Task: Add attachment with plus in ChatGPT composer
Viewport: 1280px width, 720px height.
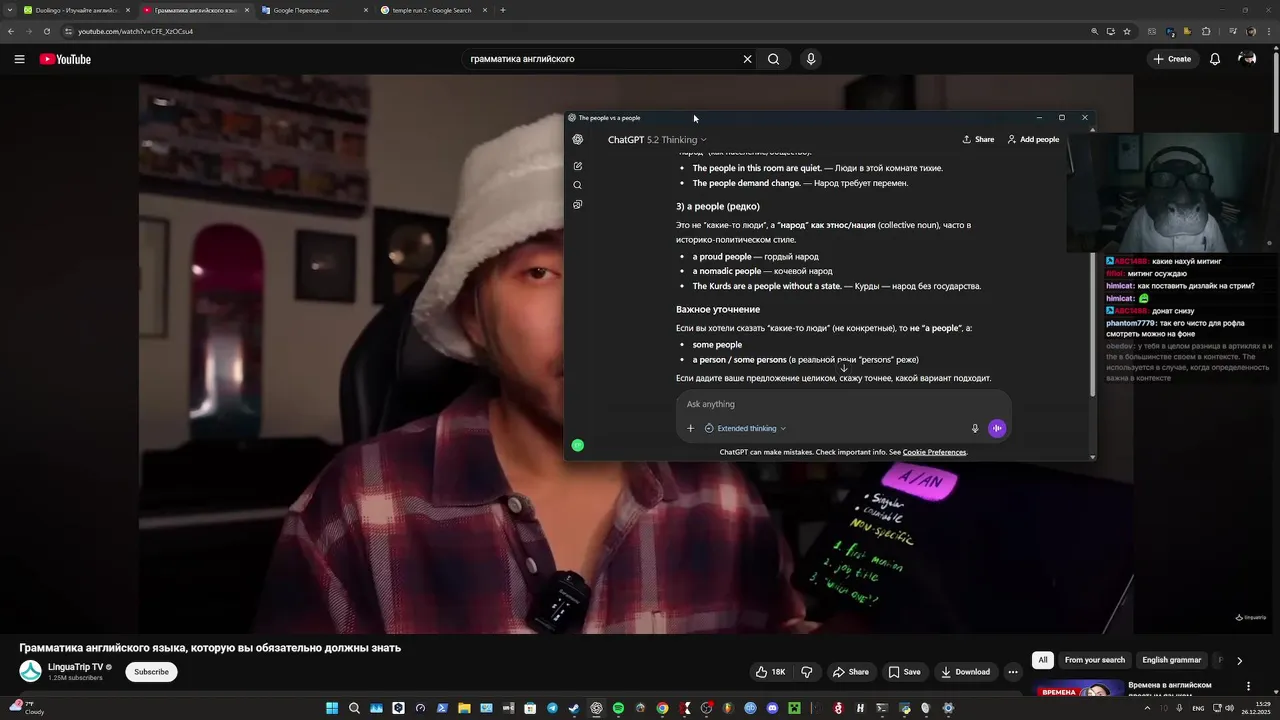Action: (690, 428)
